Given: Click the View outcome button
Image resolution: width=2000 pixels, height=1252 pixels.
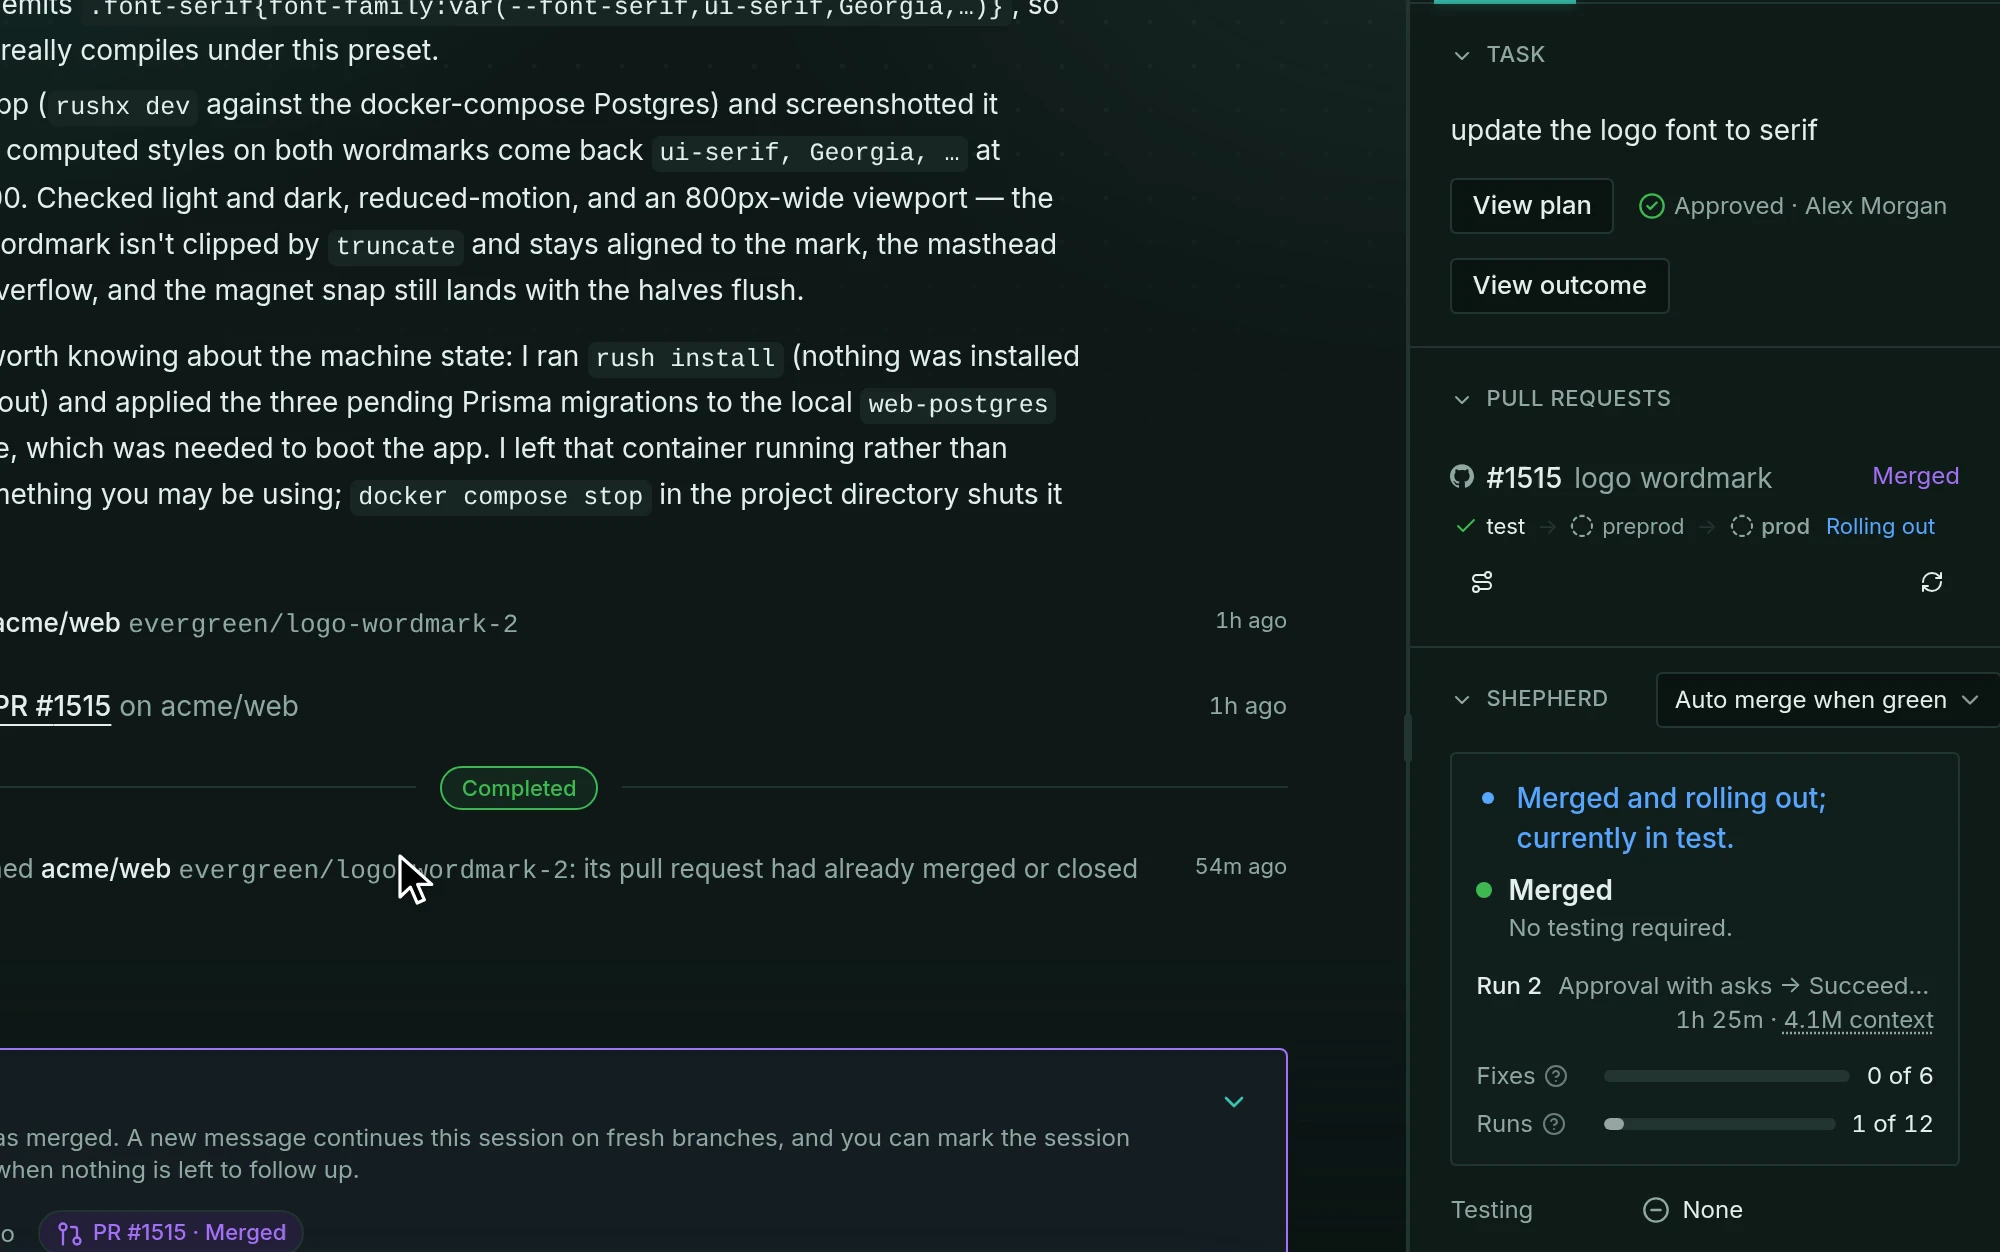Looking at the screenshot, I should (x=1559, y=286).
